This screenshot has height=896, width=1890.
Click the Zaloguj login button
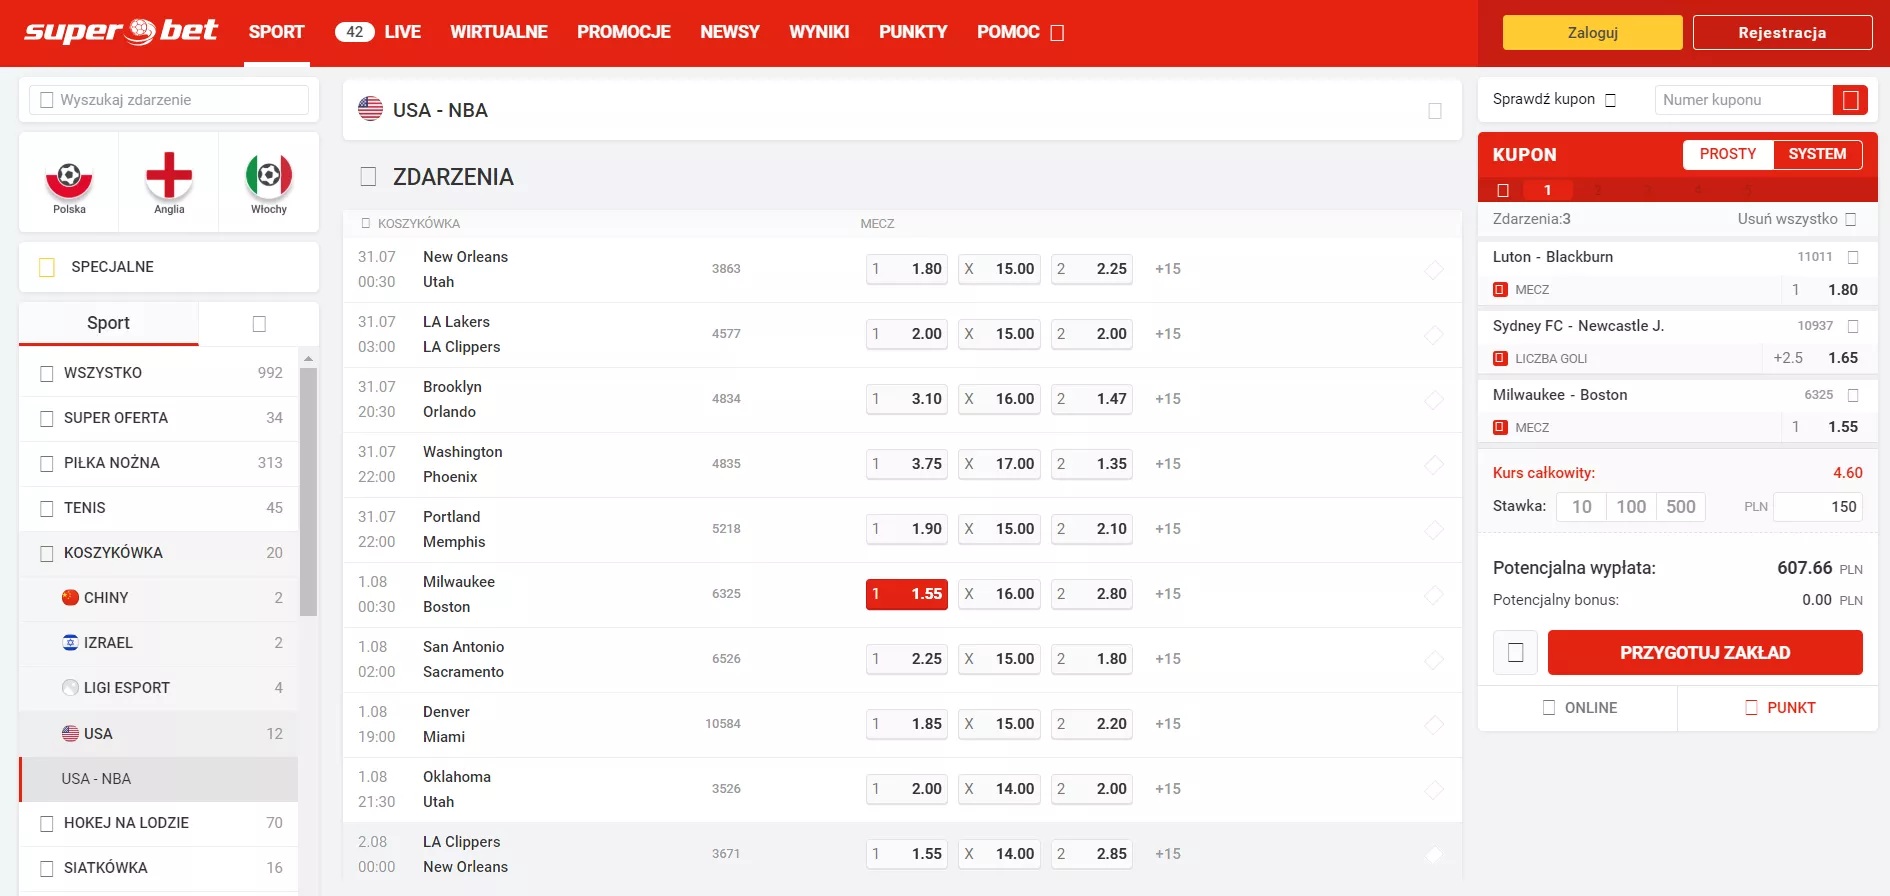tap(1592, 32)
